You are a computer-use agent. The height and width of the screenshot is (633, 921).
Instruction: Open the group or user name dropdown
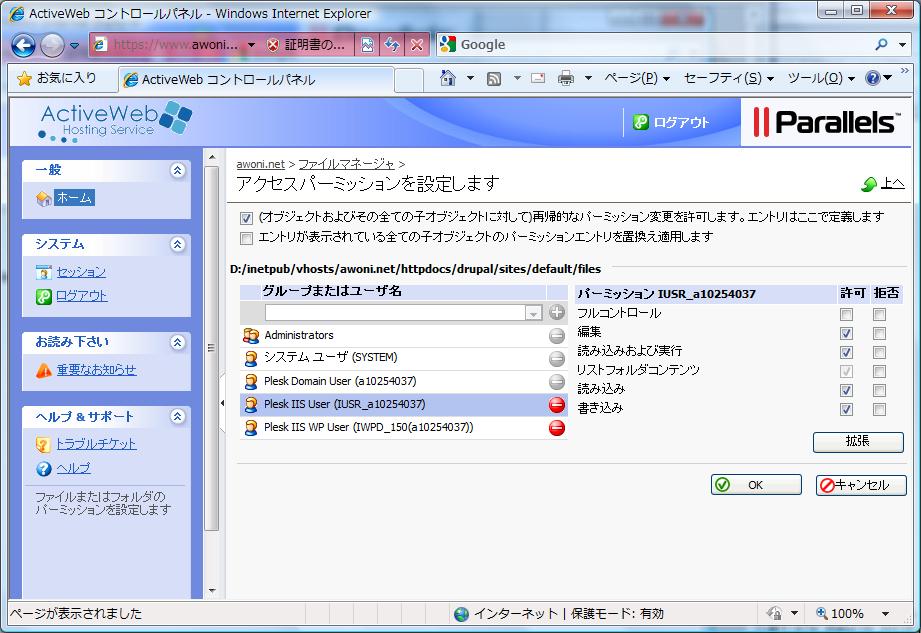click(533, 313)
